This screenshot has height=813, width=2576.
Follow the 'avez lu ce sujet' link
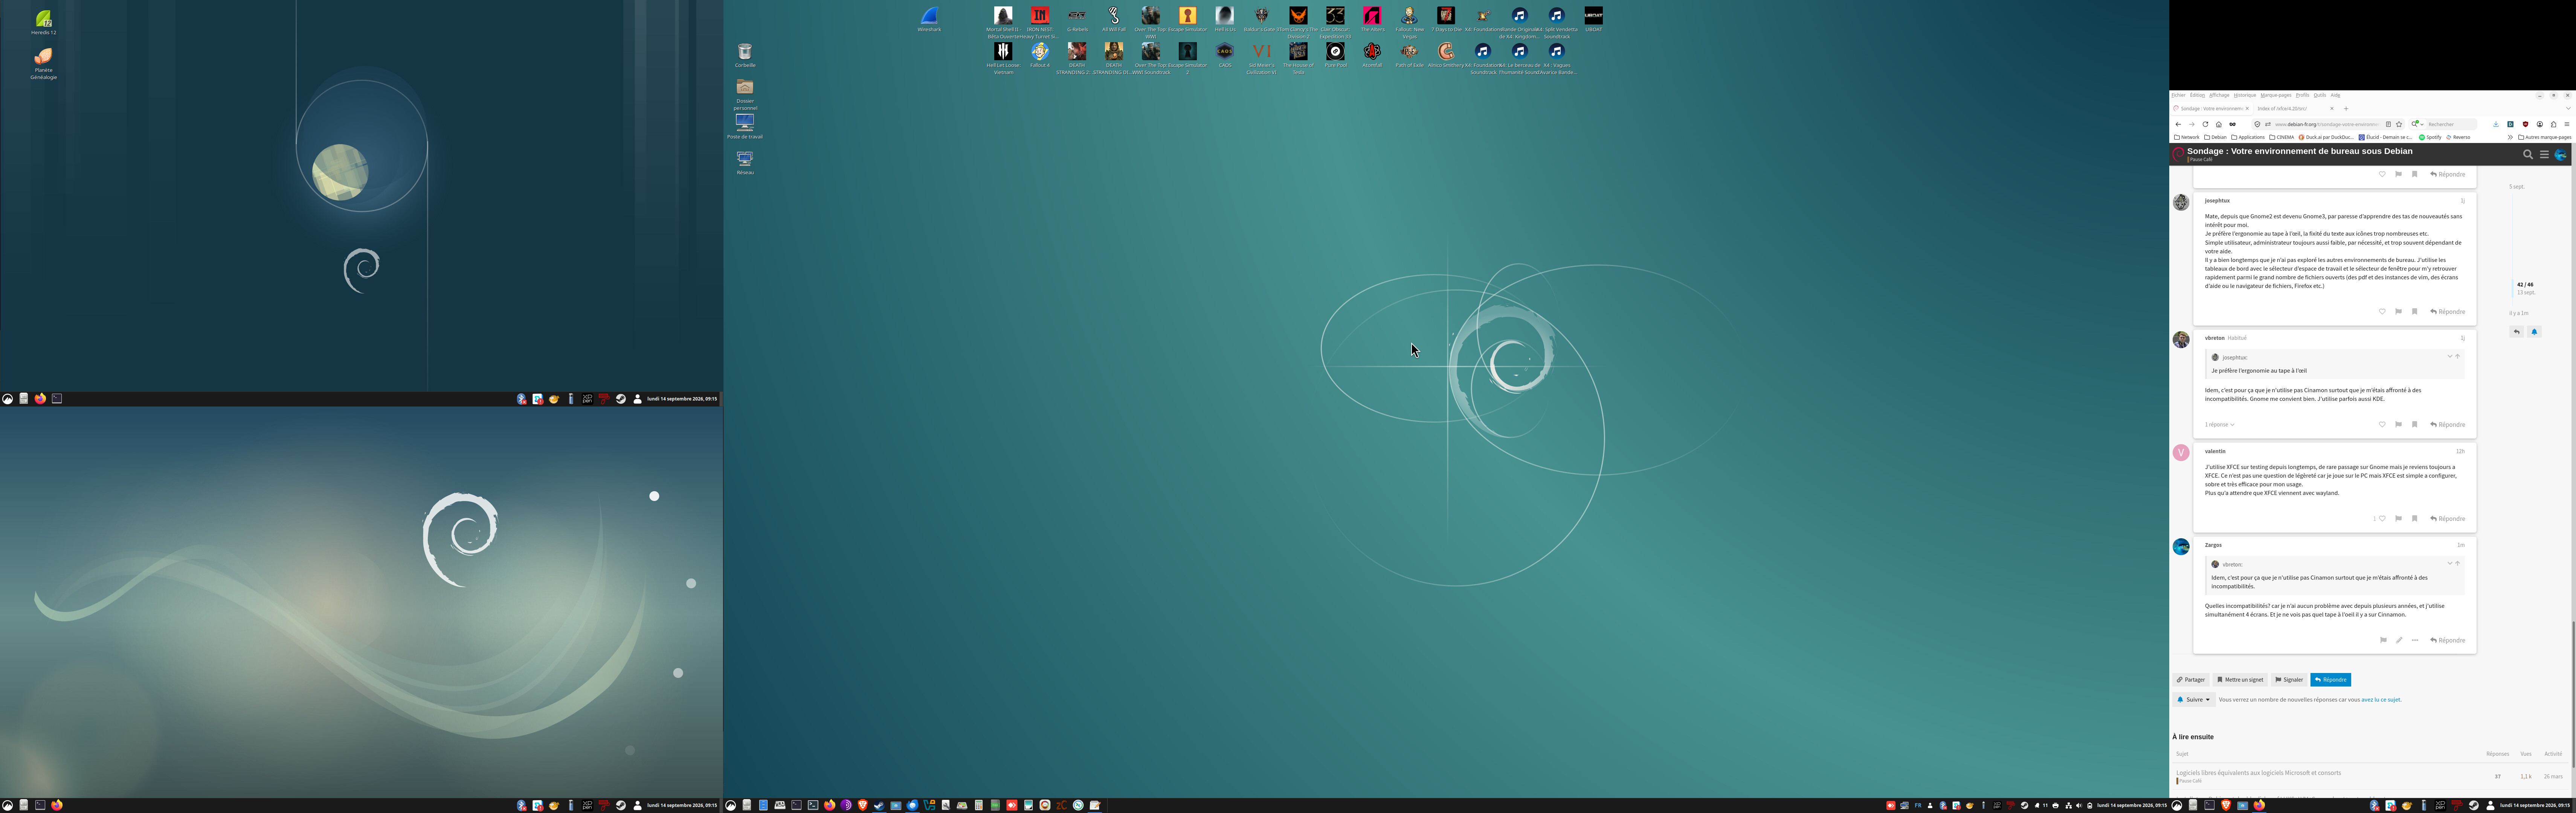point(2381,700)
